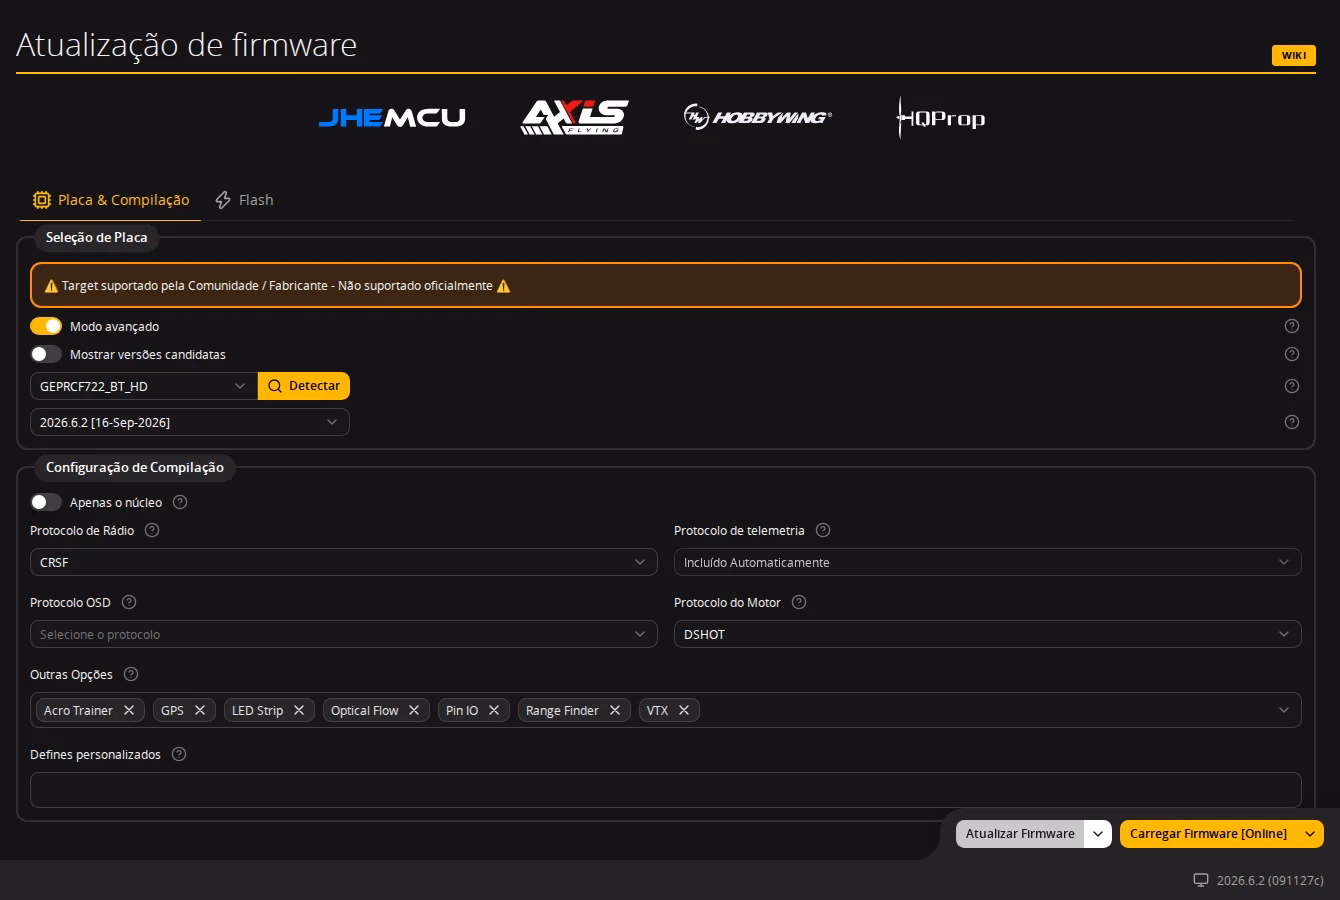This screenshot has width=1340, height=900.
Task: Open help for Modo avançado
Action: tap(1292, 326)
